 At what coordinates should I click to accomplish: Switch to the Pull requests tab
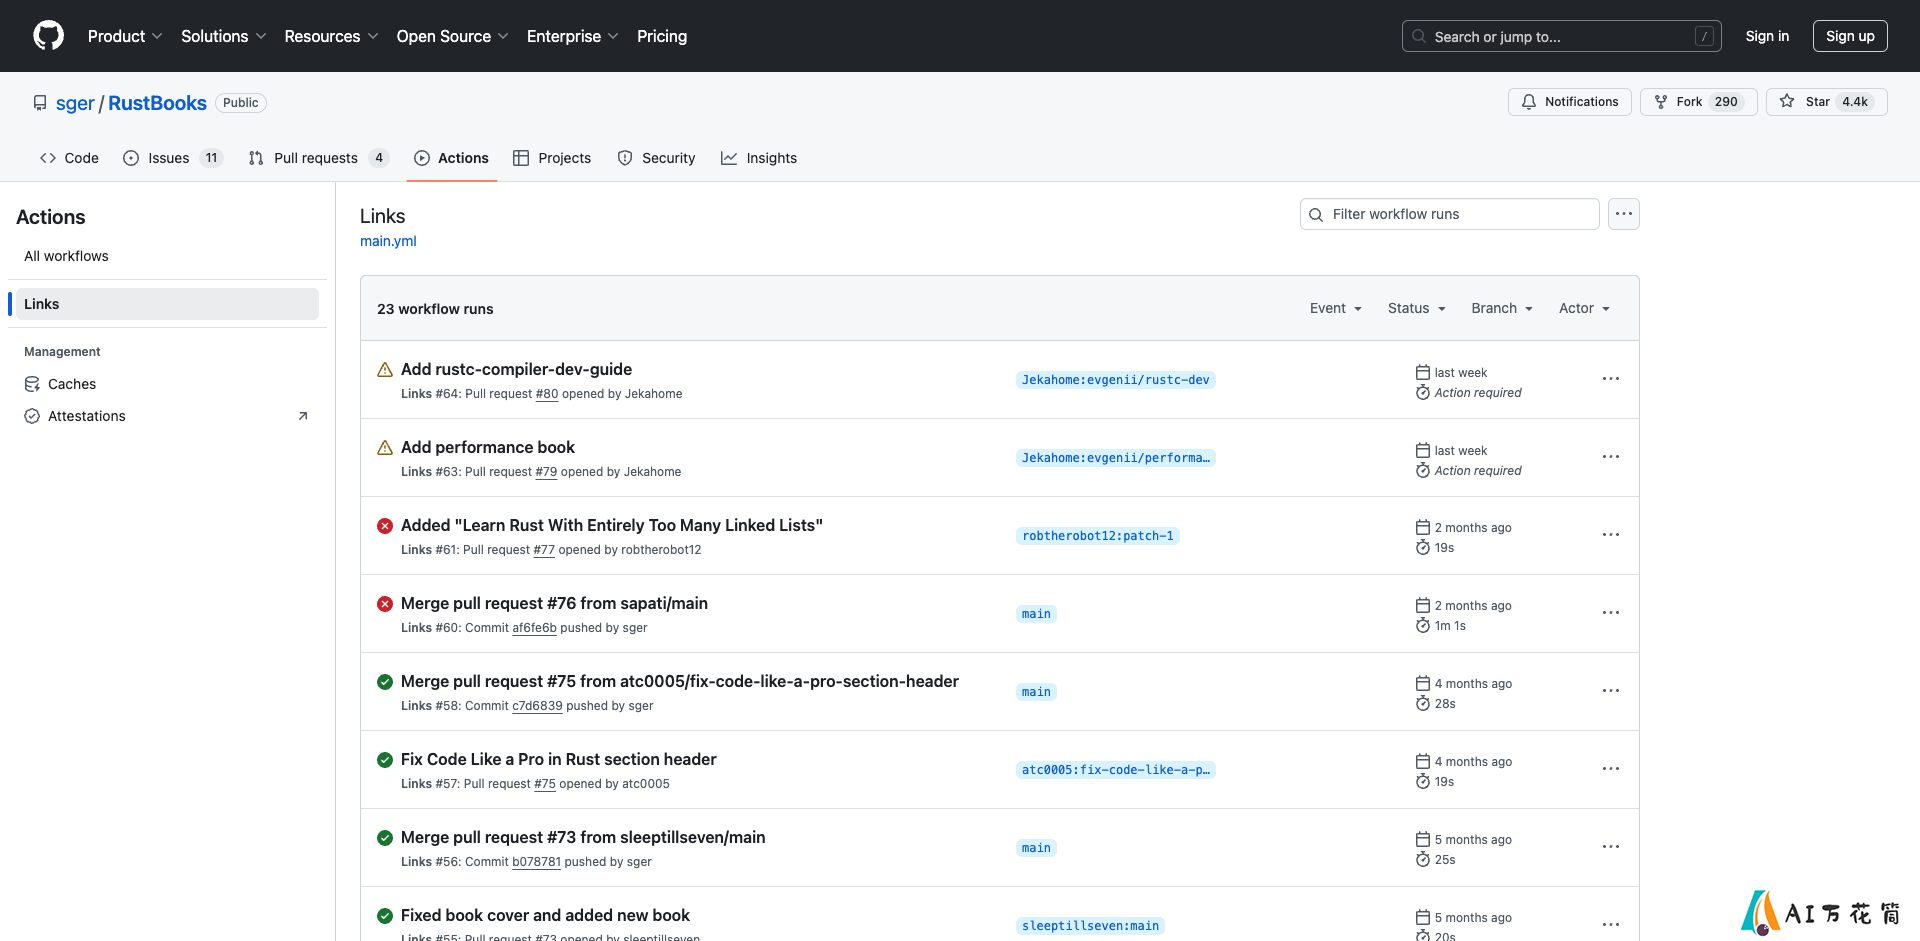pyautogui.click(x=318, y=158)
